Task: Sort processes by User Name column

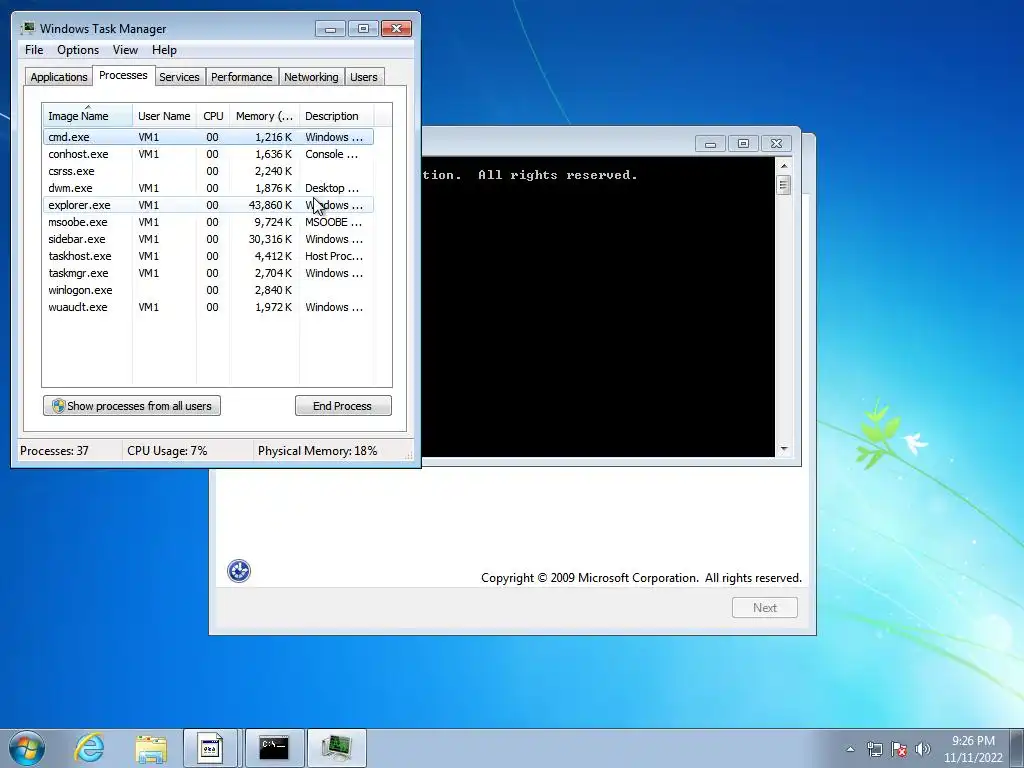Action: (x=164, y=116)
